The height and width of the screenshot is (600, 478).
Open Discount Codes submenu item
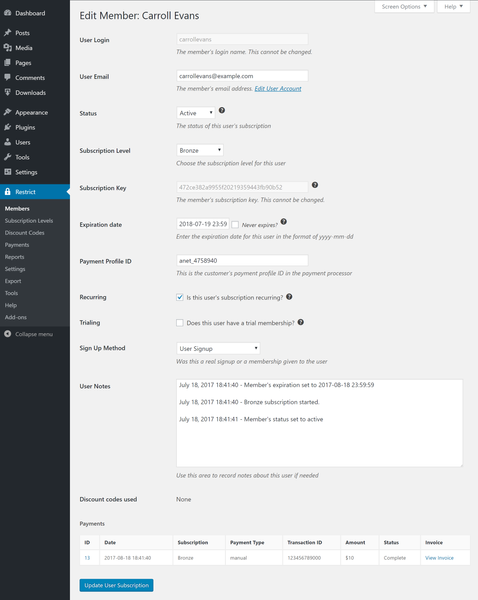tap(24, 233)
